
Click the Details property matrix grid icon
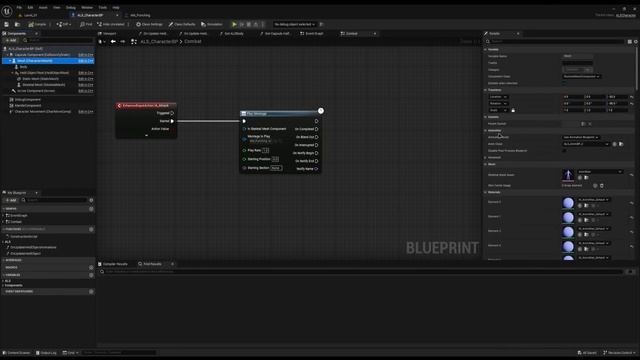(x=629, y=42)
